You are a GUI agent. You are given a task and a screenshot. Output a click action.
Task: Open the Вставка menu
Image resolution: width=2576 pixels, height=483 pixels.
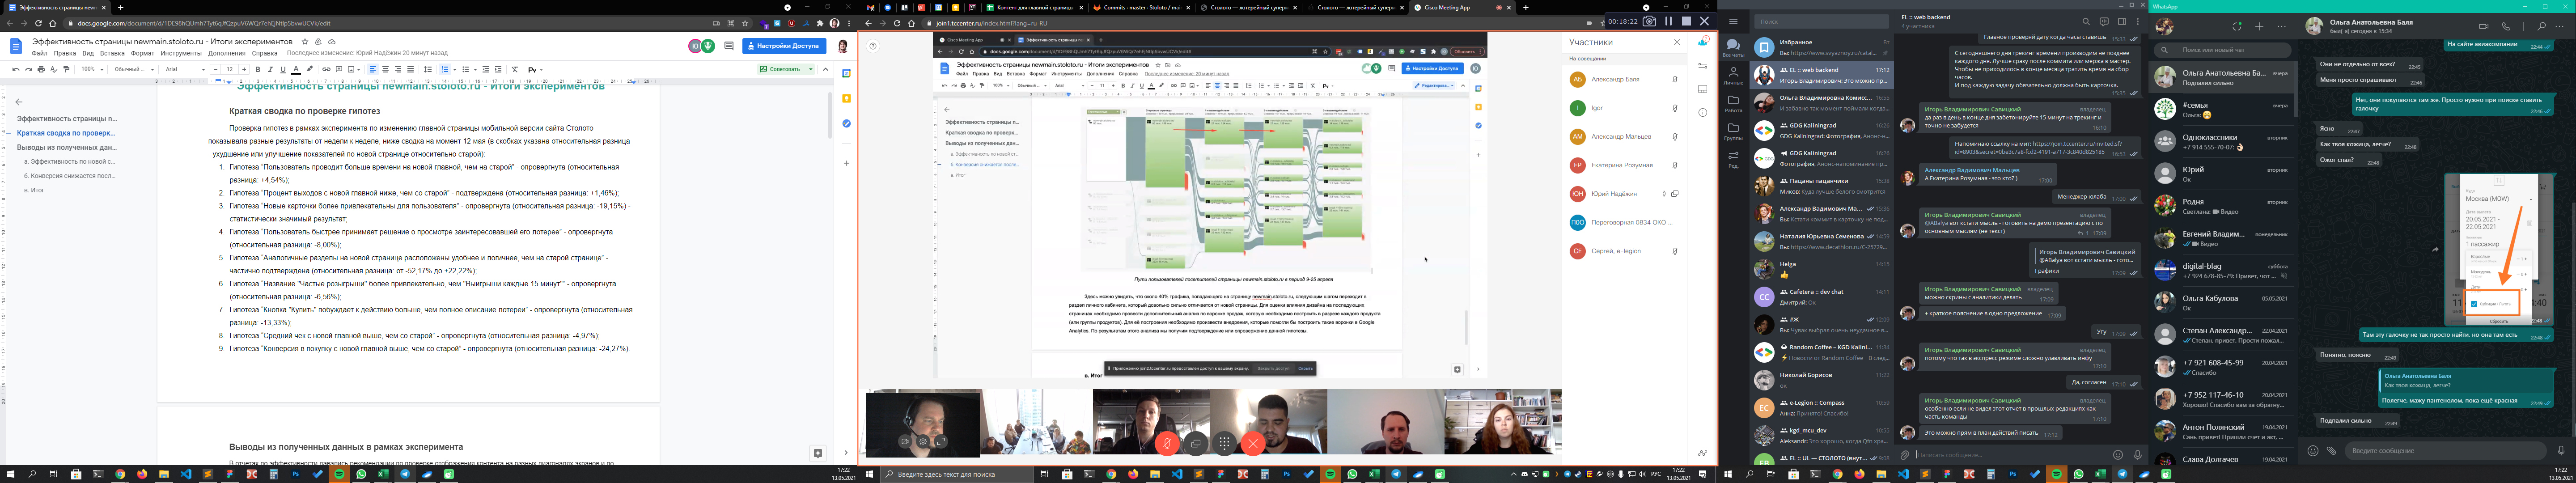[x=112, y=53]
